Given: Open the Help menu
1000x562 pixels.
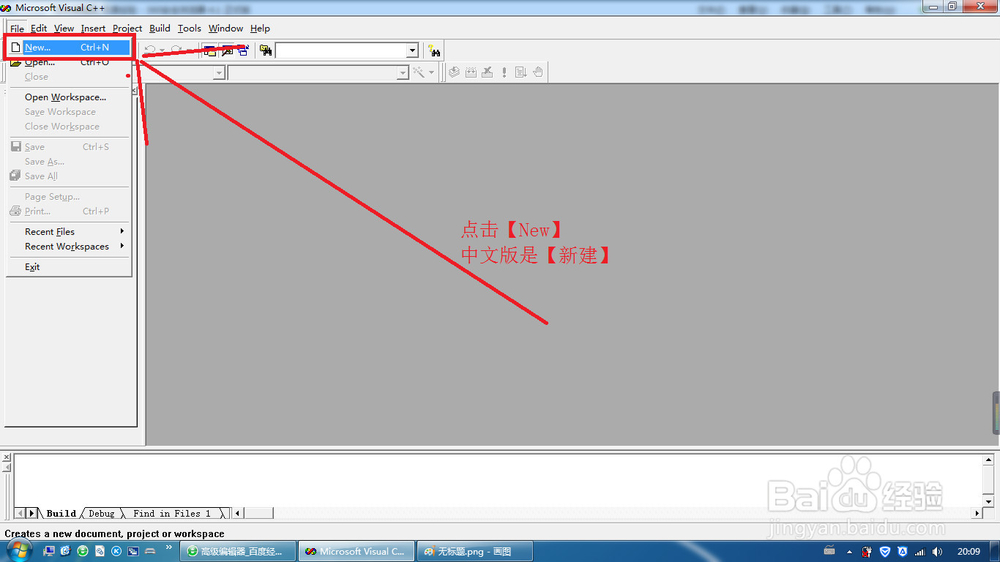Looking at the screenshot, I should coord(260,28).
